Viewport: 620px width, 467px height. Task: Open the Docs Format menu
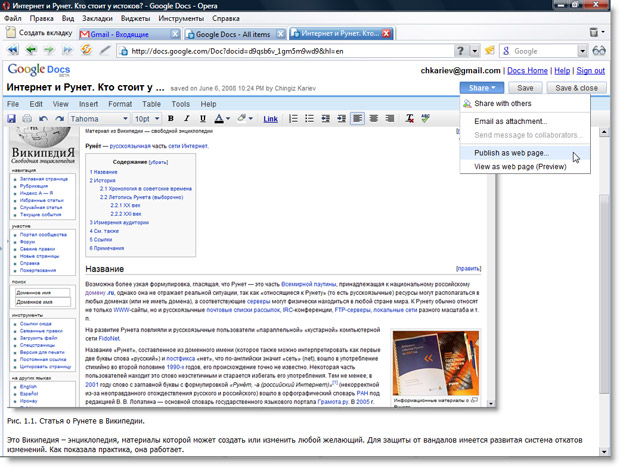click(x=120, y=104)
